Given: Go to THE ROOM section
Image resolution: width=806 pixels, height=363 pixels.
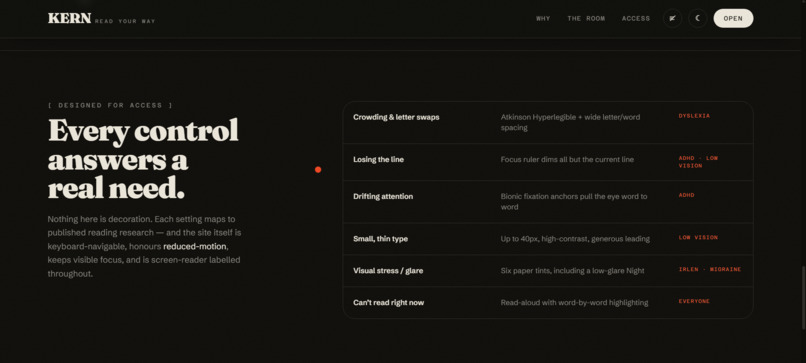Looking at the screenshot, I should coord(586,19).
